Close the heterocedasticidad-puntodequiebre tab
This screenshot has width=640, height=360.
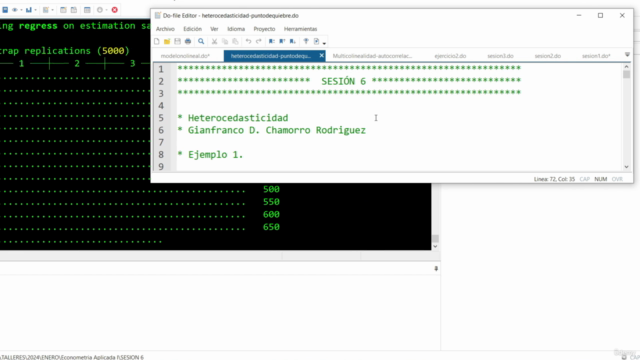[322, 55]
